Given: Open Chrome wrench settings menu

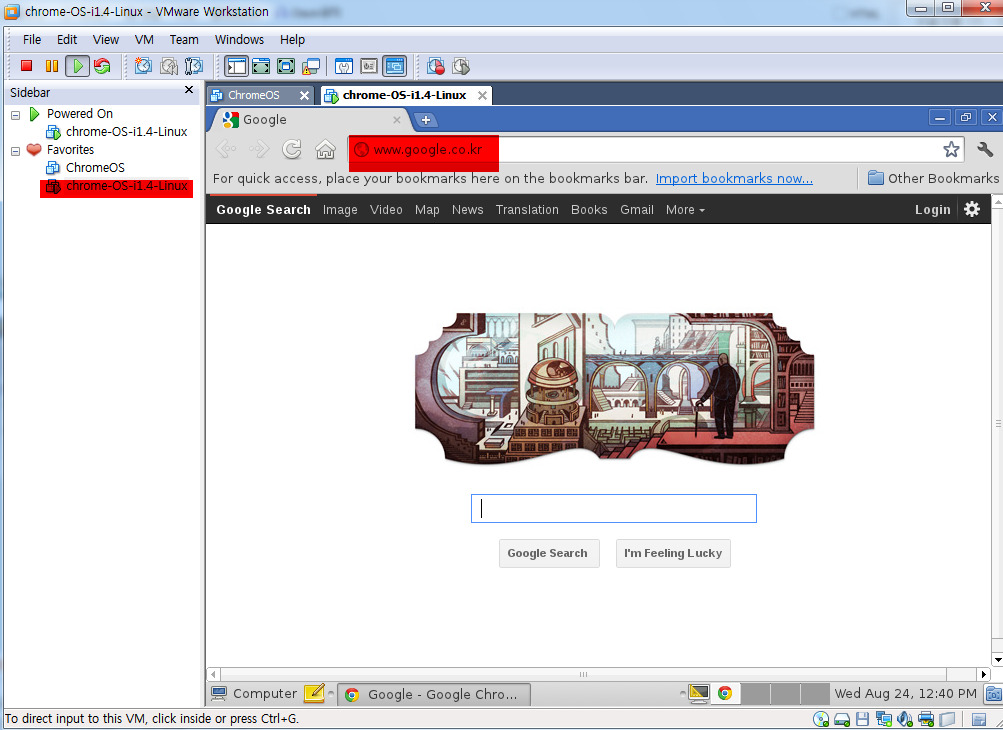Looking at the screenshot, I should click(985, 150).
